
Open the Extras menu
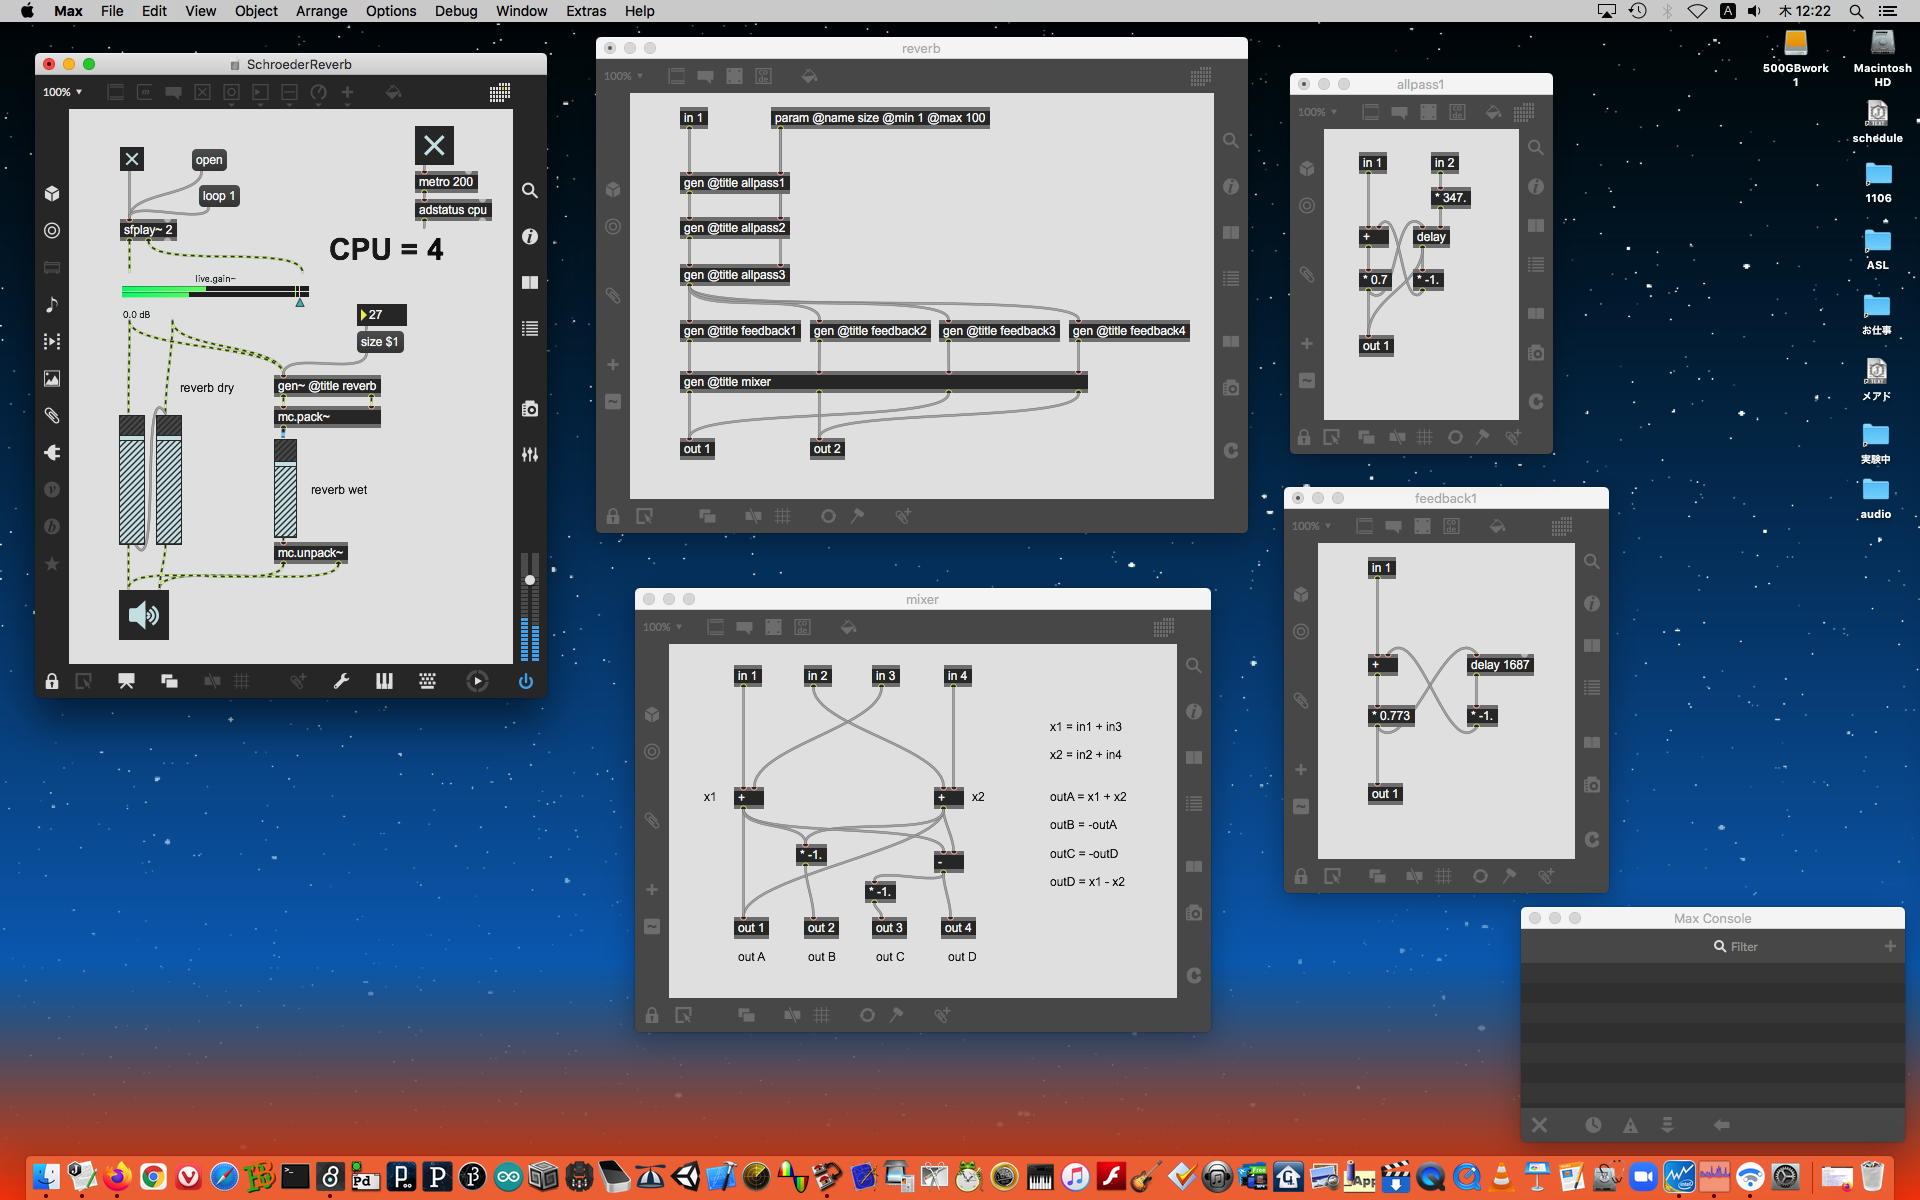point(585,11)
